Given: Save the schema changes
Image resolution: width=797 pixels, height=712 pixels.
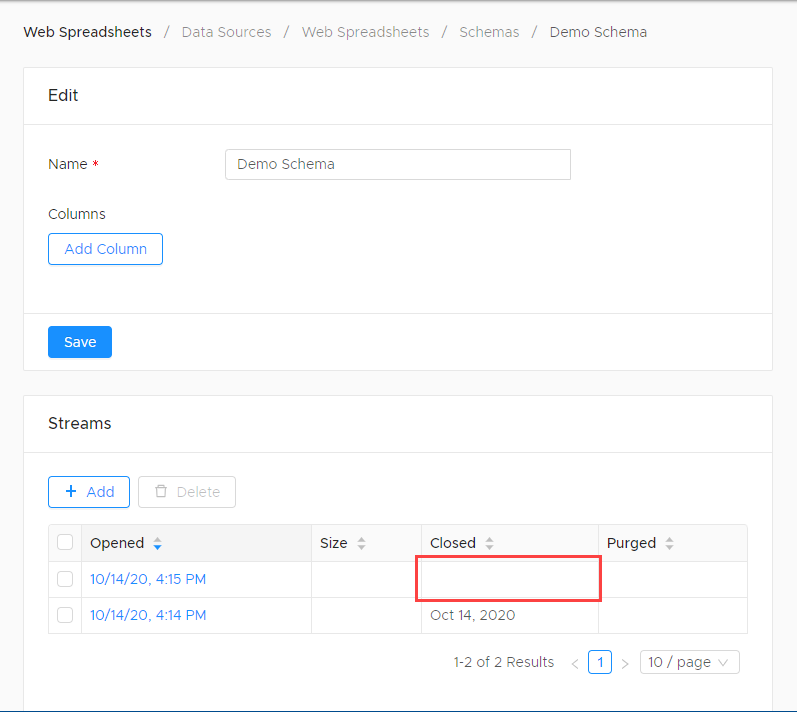Looking at the screenshot, I should point(80,342).
